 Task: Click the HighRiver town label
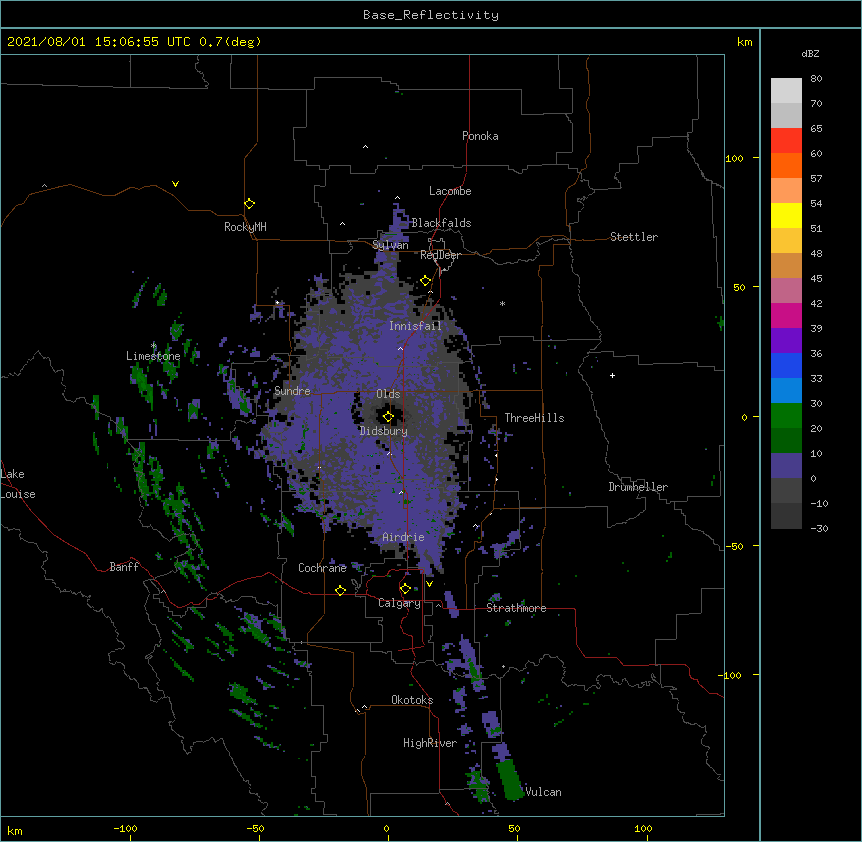click(x=430, y=743)
